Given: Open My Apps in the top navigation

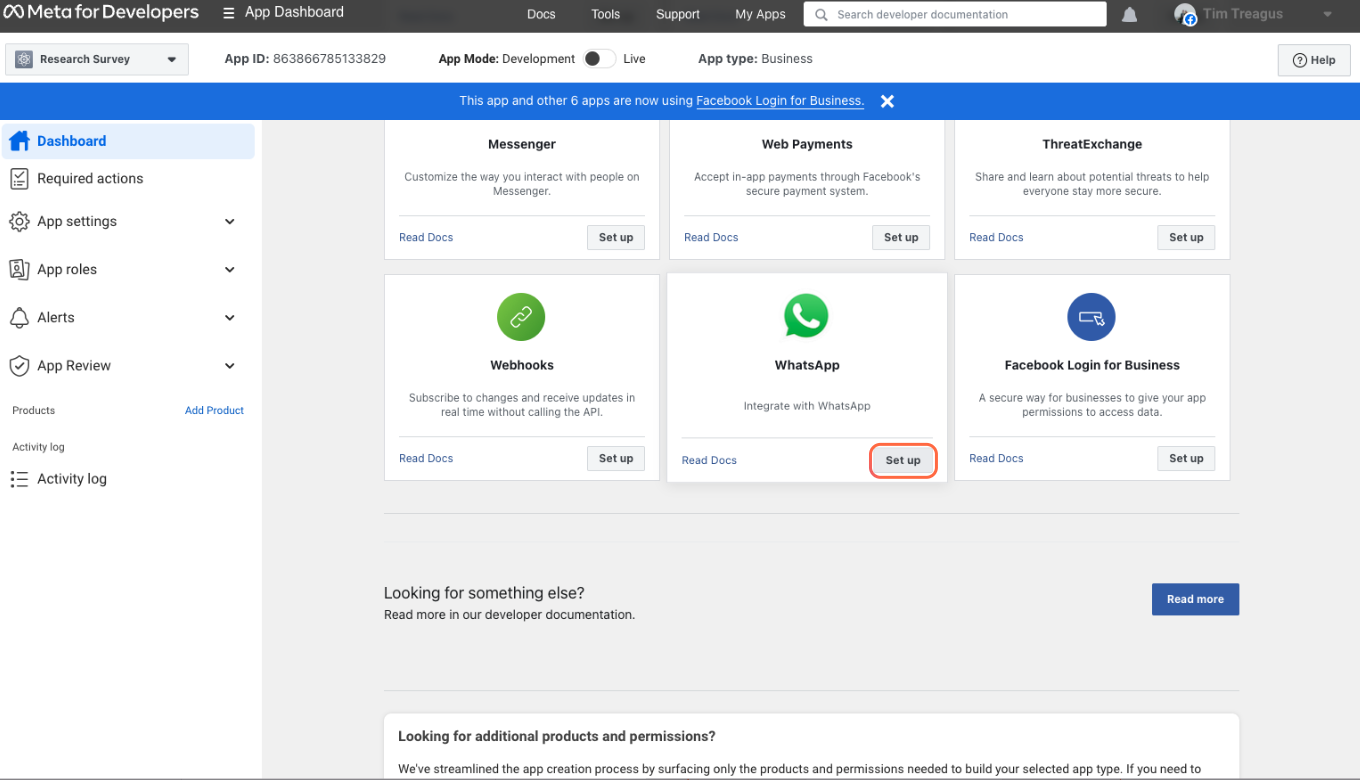Looking at the screenshot, I should pos(760,14).
